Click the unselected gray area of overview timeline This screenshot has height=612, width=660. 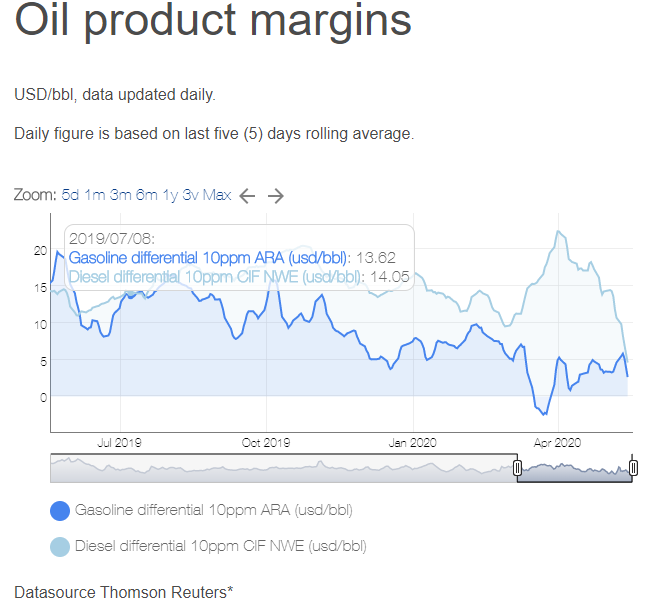(282, 468)
